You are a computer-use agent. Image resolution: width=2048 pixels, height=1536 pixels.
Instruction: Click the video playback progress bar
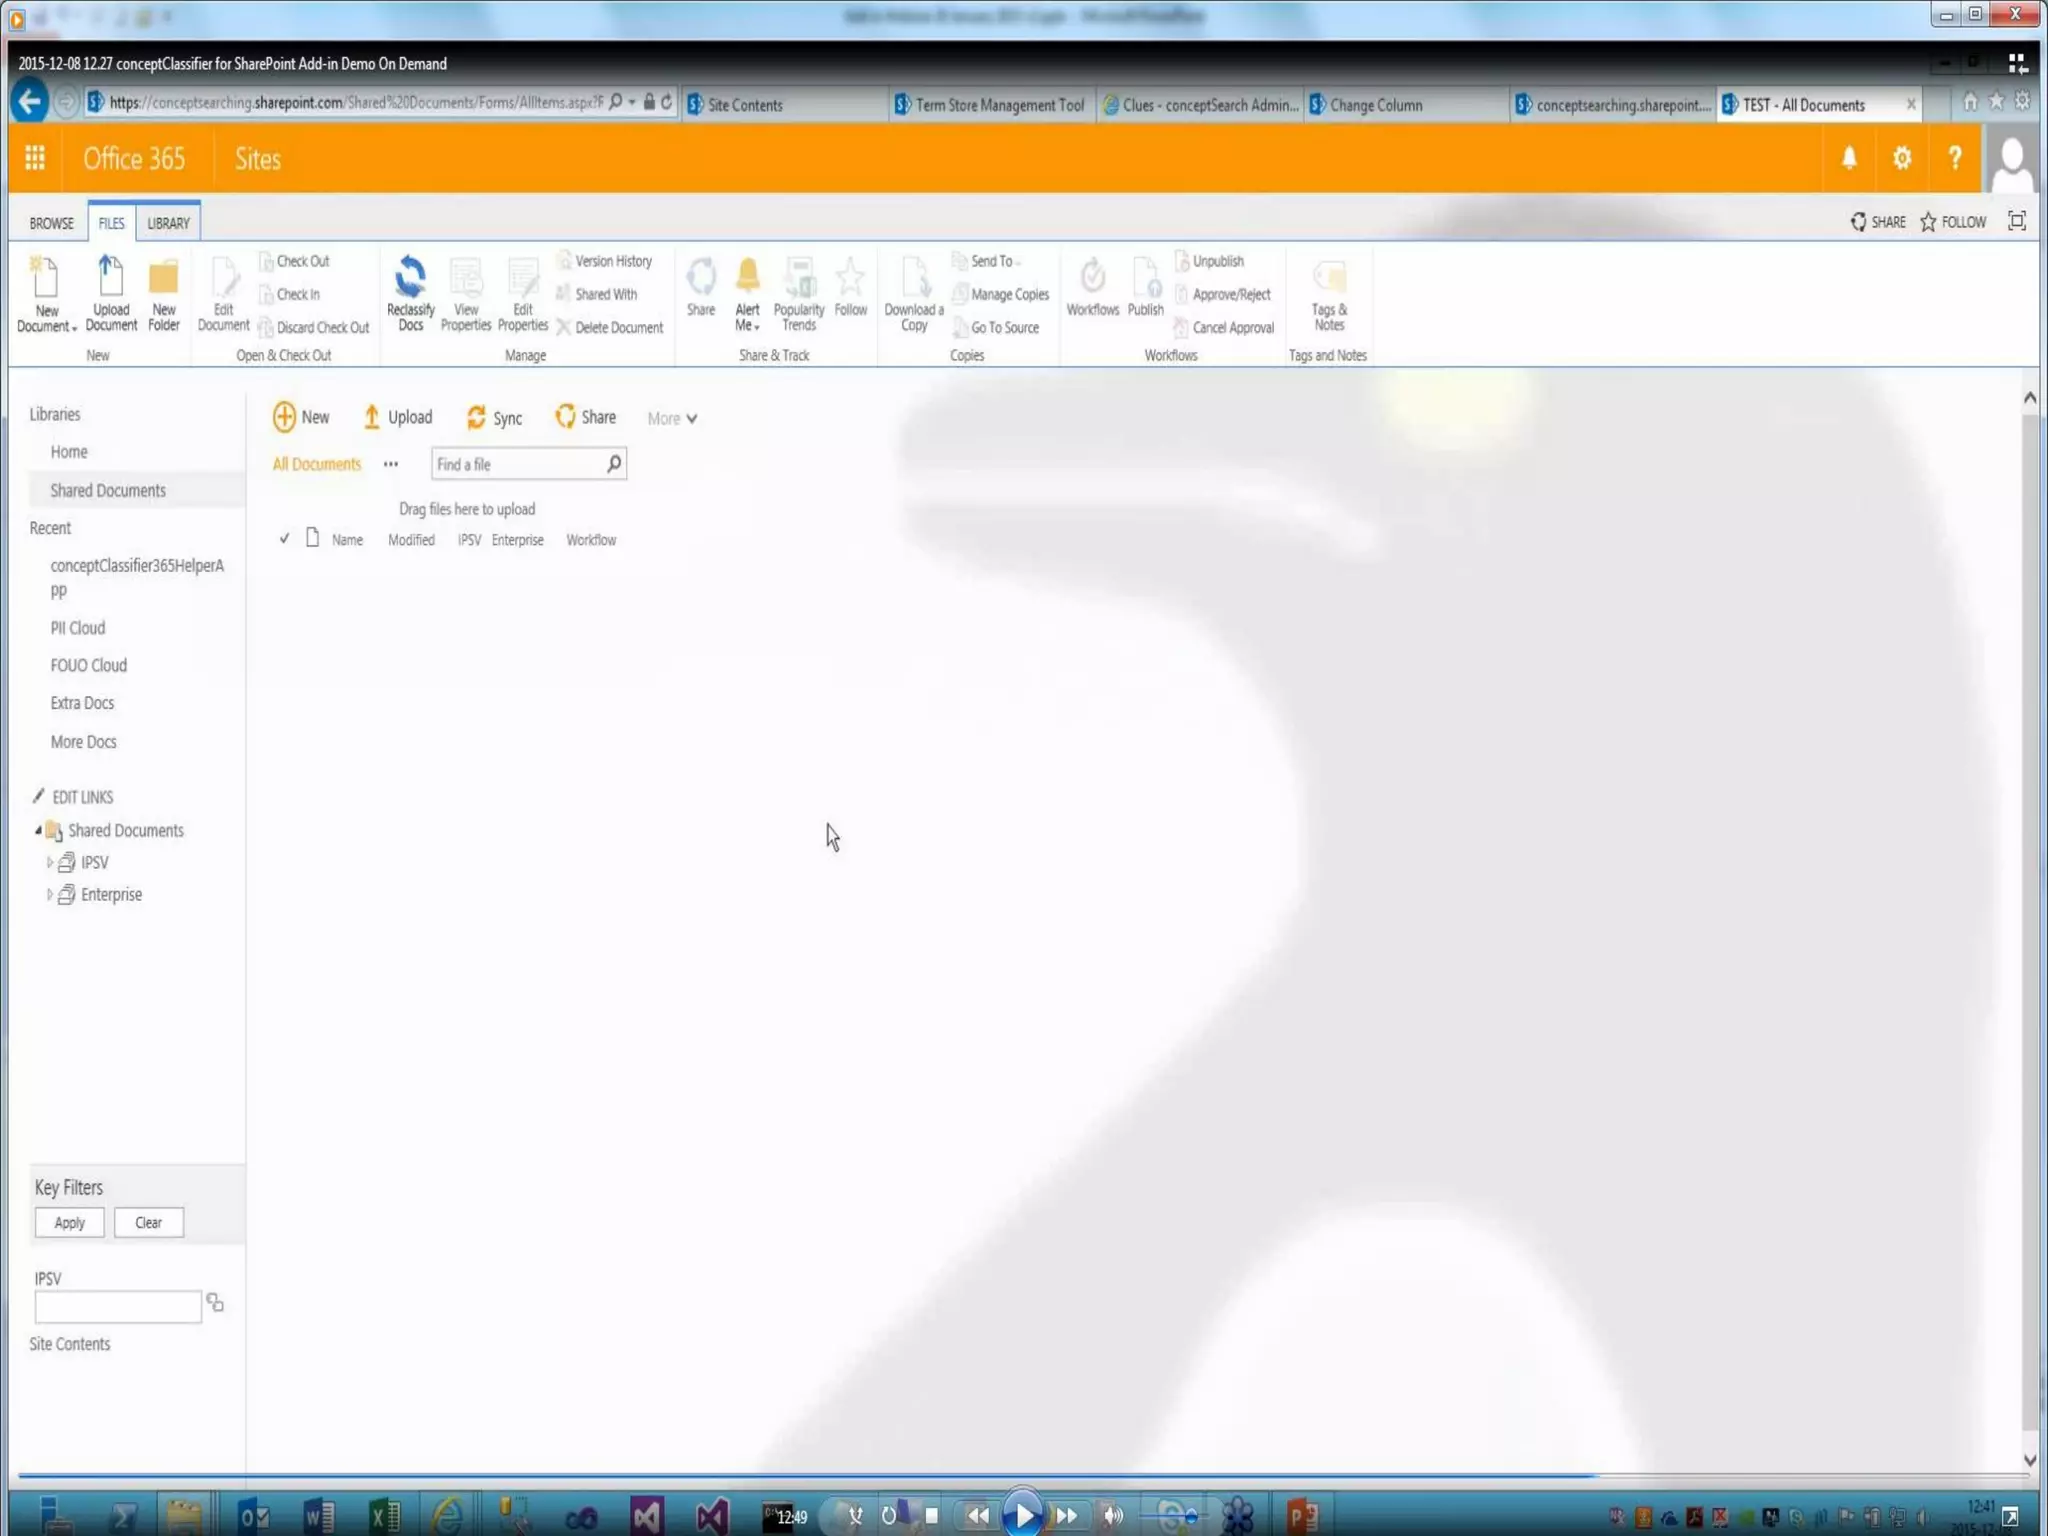click(800, 1475)
